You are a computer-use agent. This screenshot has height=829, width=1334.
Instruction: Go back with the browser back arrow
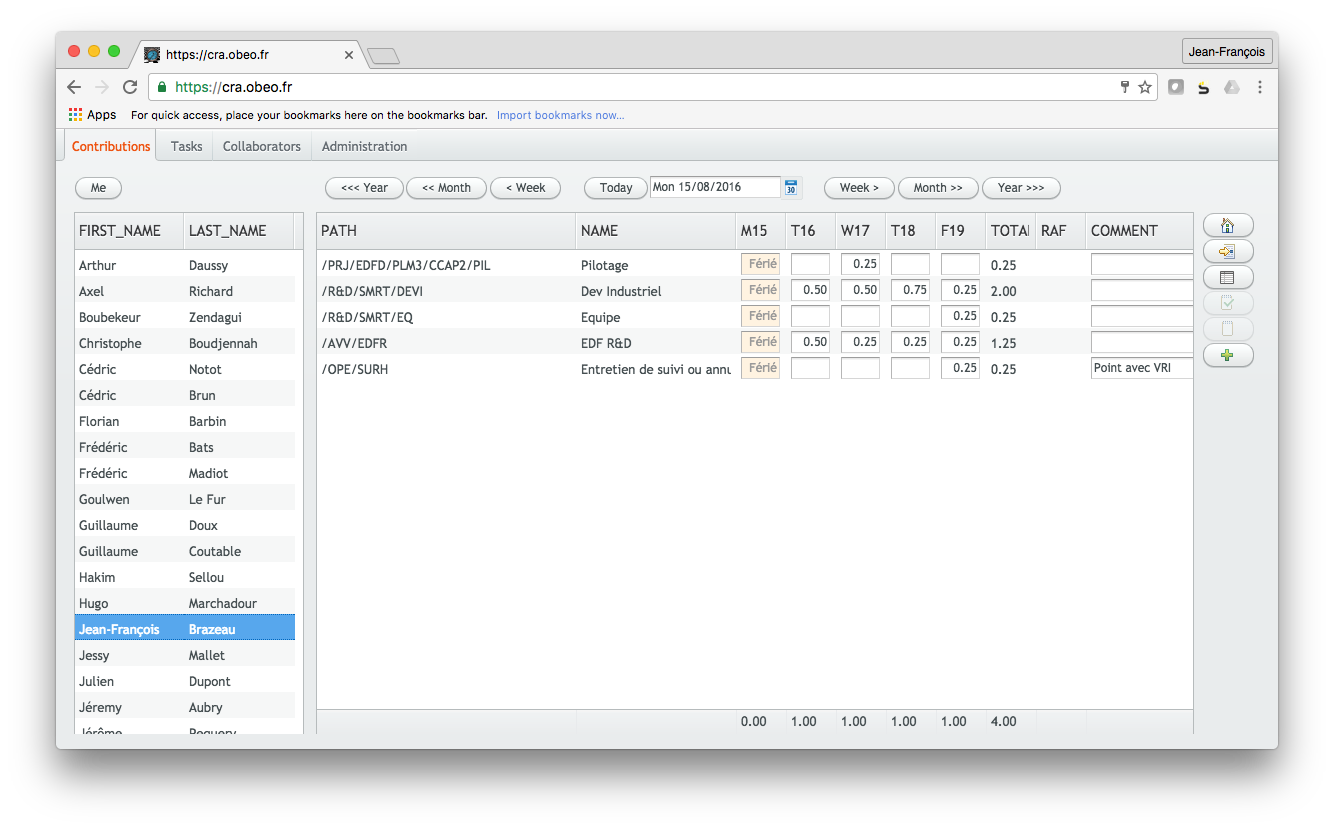click(74, 87)
